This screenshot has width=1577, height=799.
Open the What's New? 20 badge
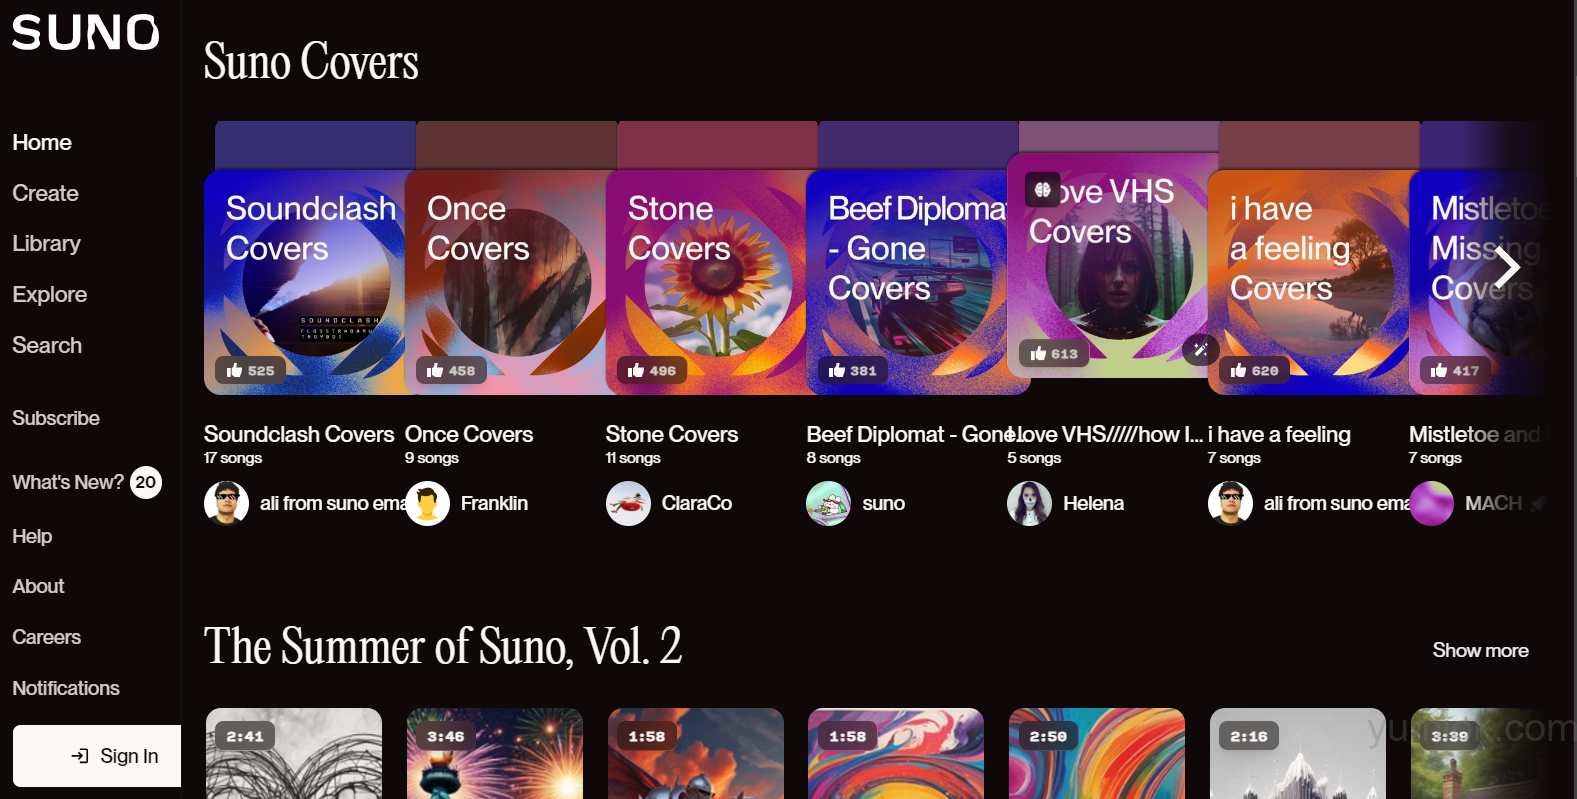click(x=146, y=482)
